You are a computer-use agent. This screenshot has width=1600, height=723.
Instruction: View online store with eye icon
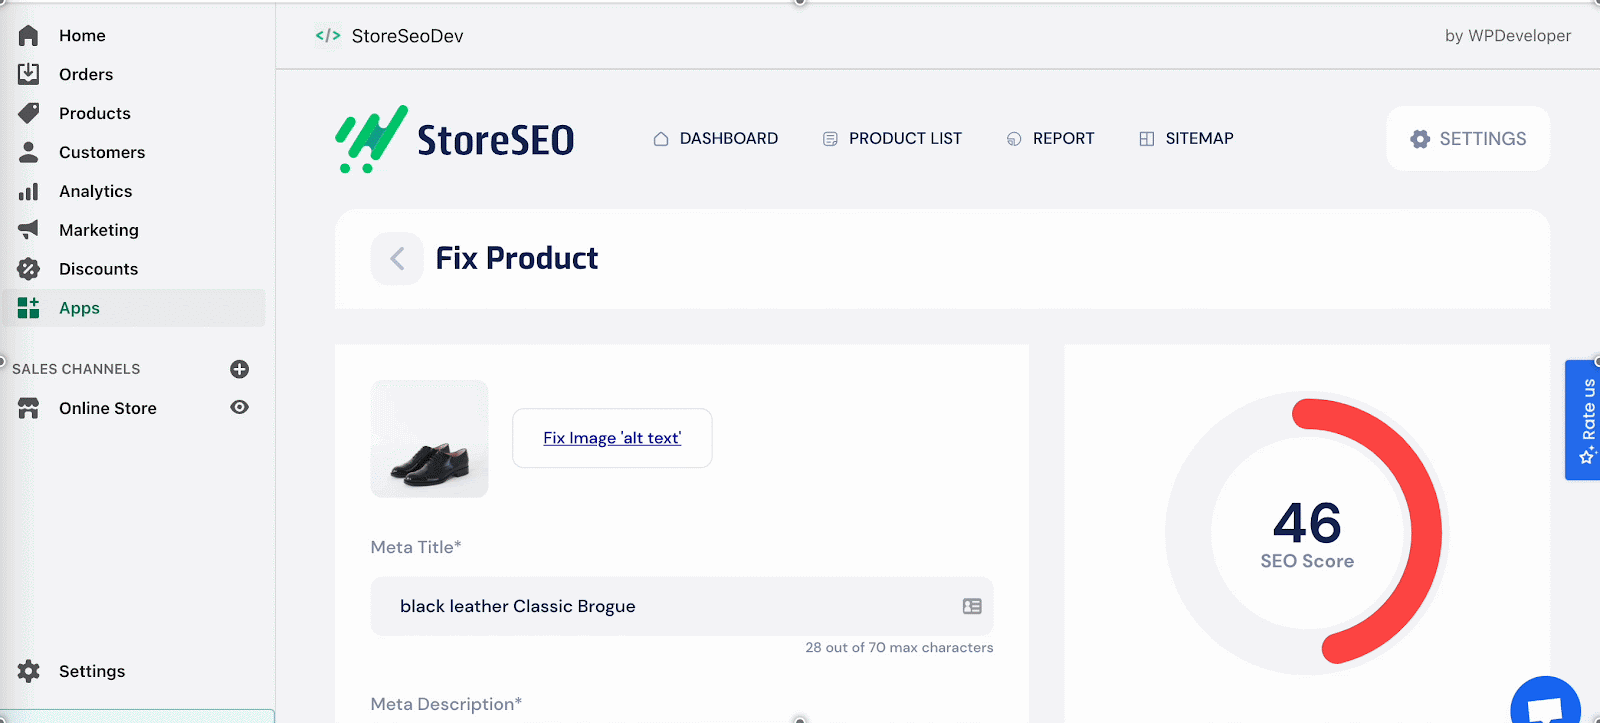point(239,407)
